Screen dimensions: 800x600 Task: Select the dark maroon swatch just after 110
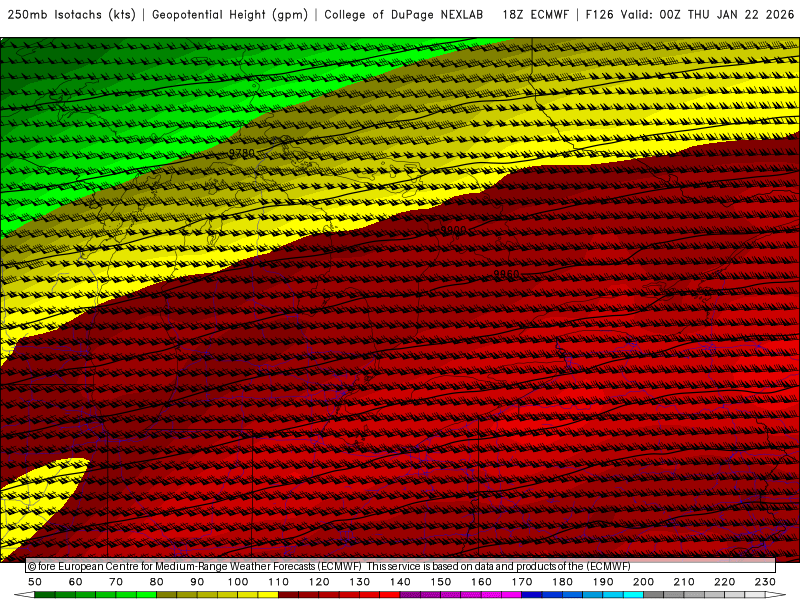pyautogui.click(x=288, y=595)
